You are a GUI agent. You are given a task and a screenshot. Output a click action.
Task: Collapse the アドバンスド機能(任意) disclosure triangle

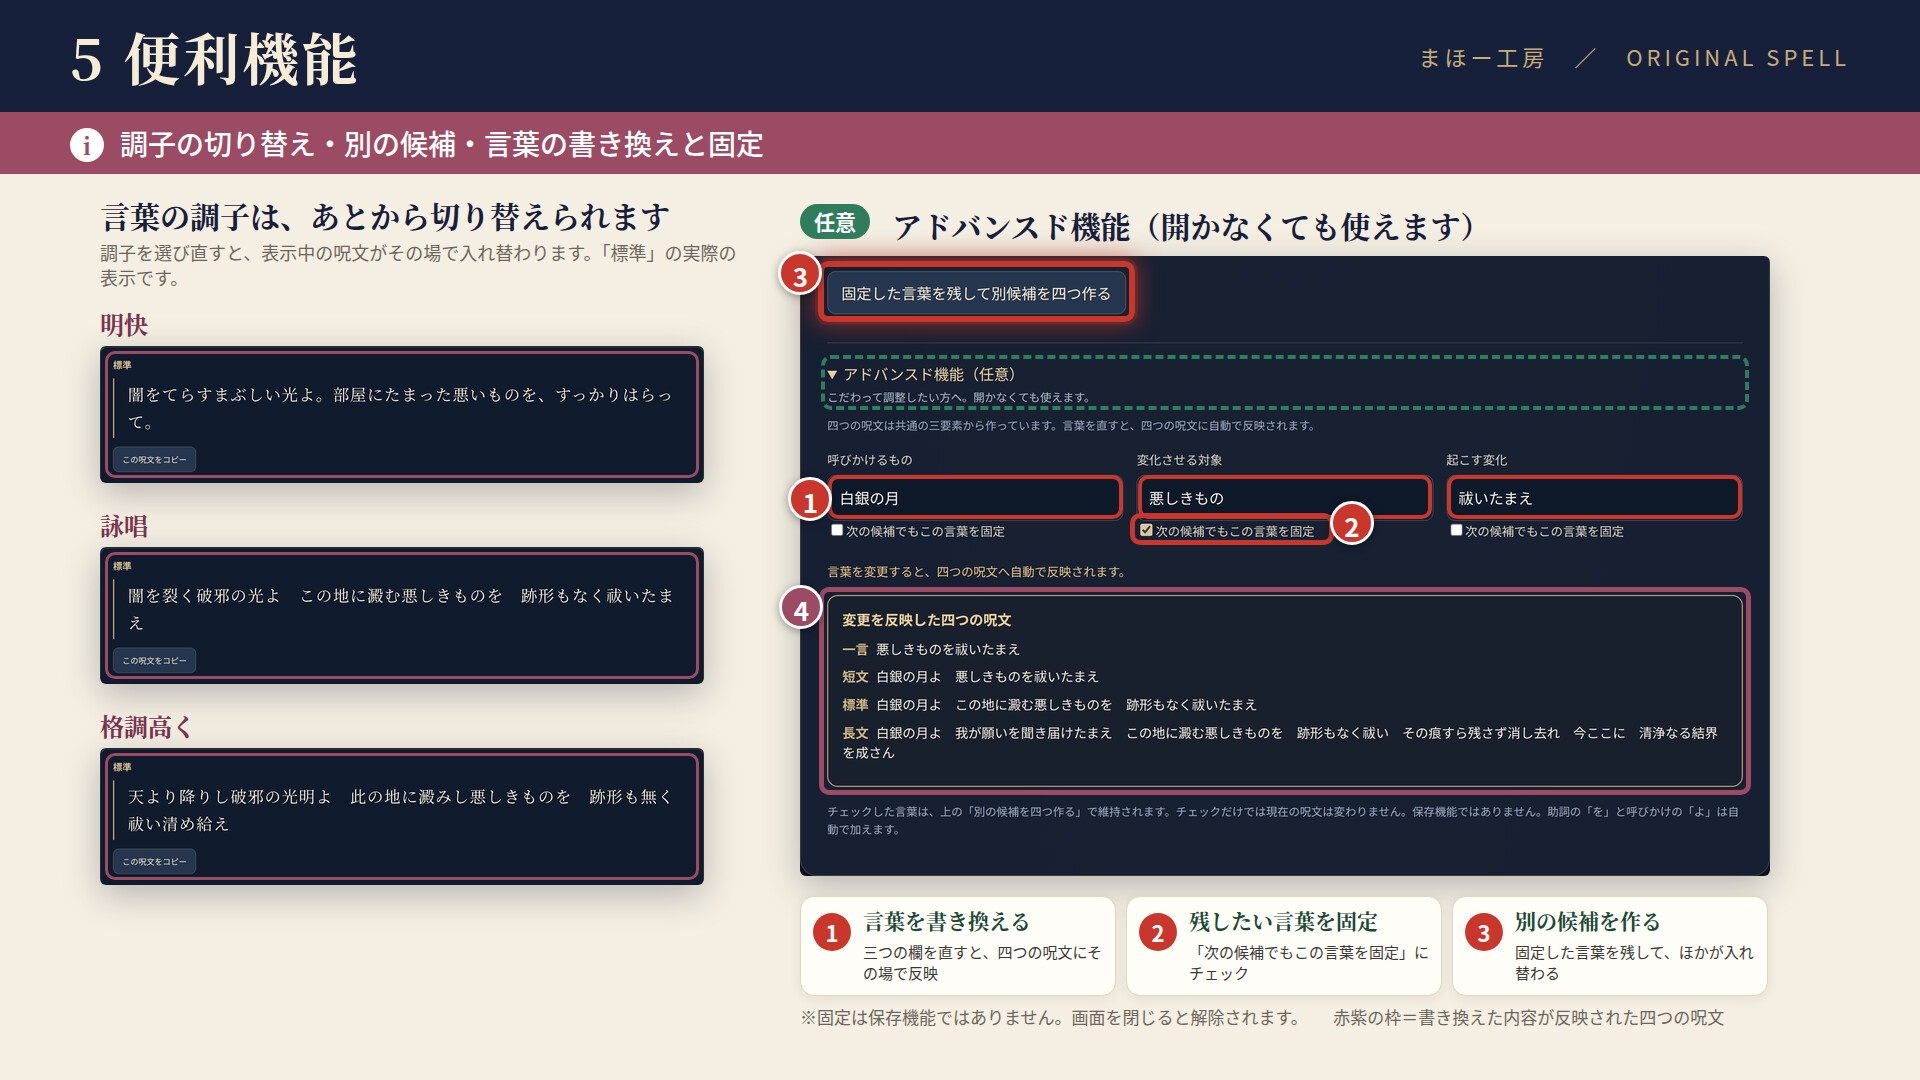click(x=832, y=374)
